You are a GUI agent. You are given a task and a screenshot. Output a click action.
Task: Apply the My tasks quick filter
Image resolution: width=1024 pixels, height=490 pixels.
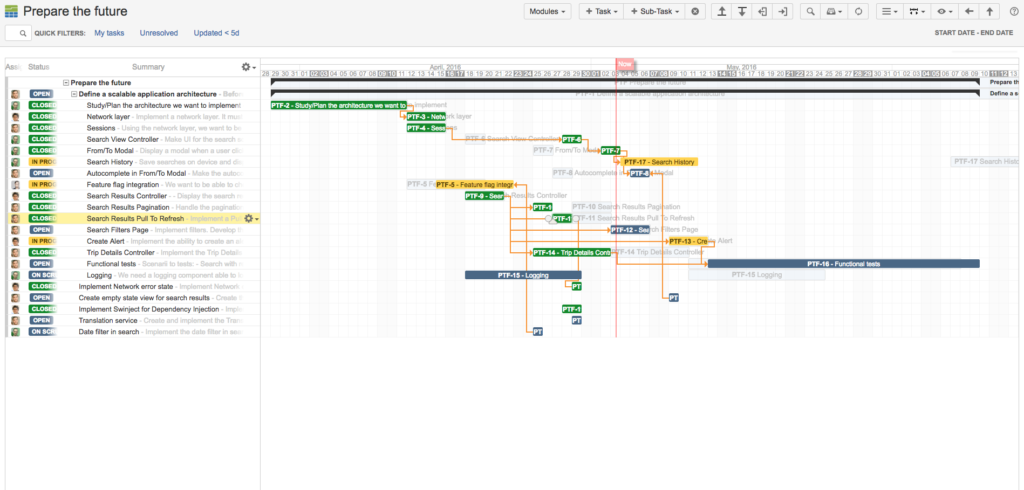(108, 33)
